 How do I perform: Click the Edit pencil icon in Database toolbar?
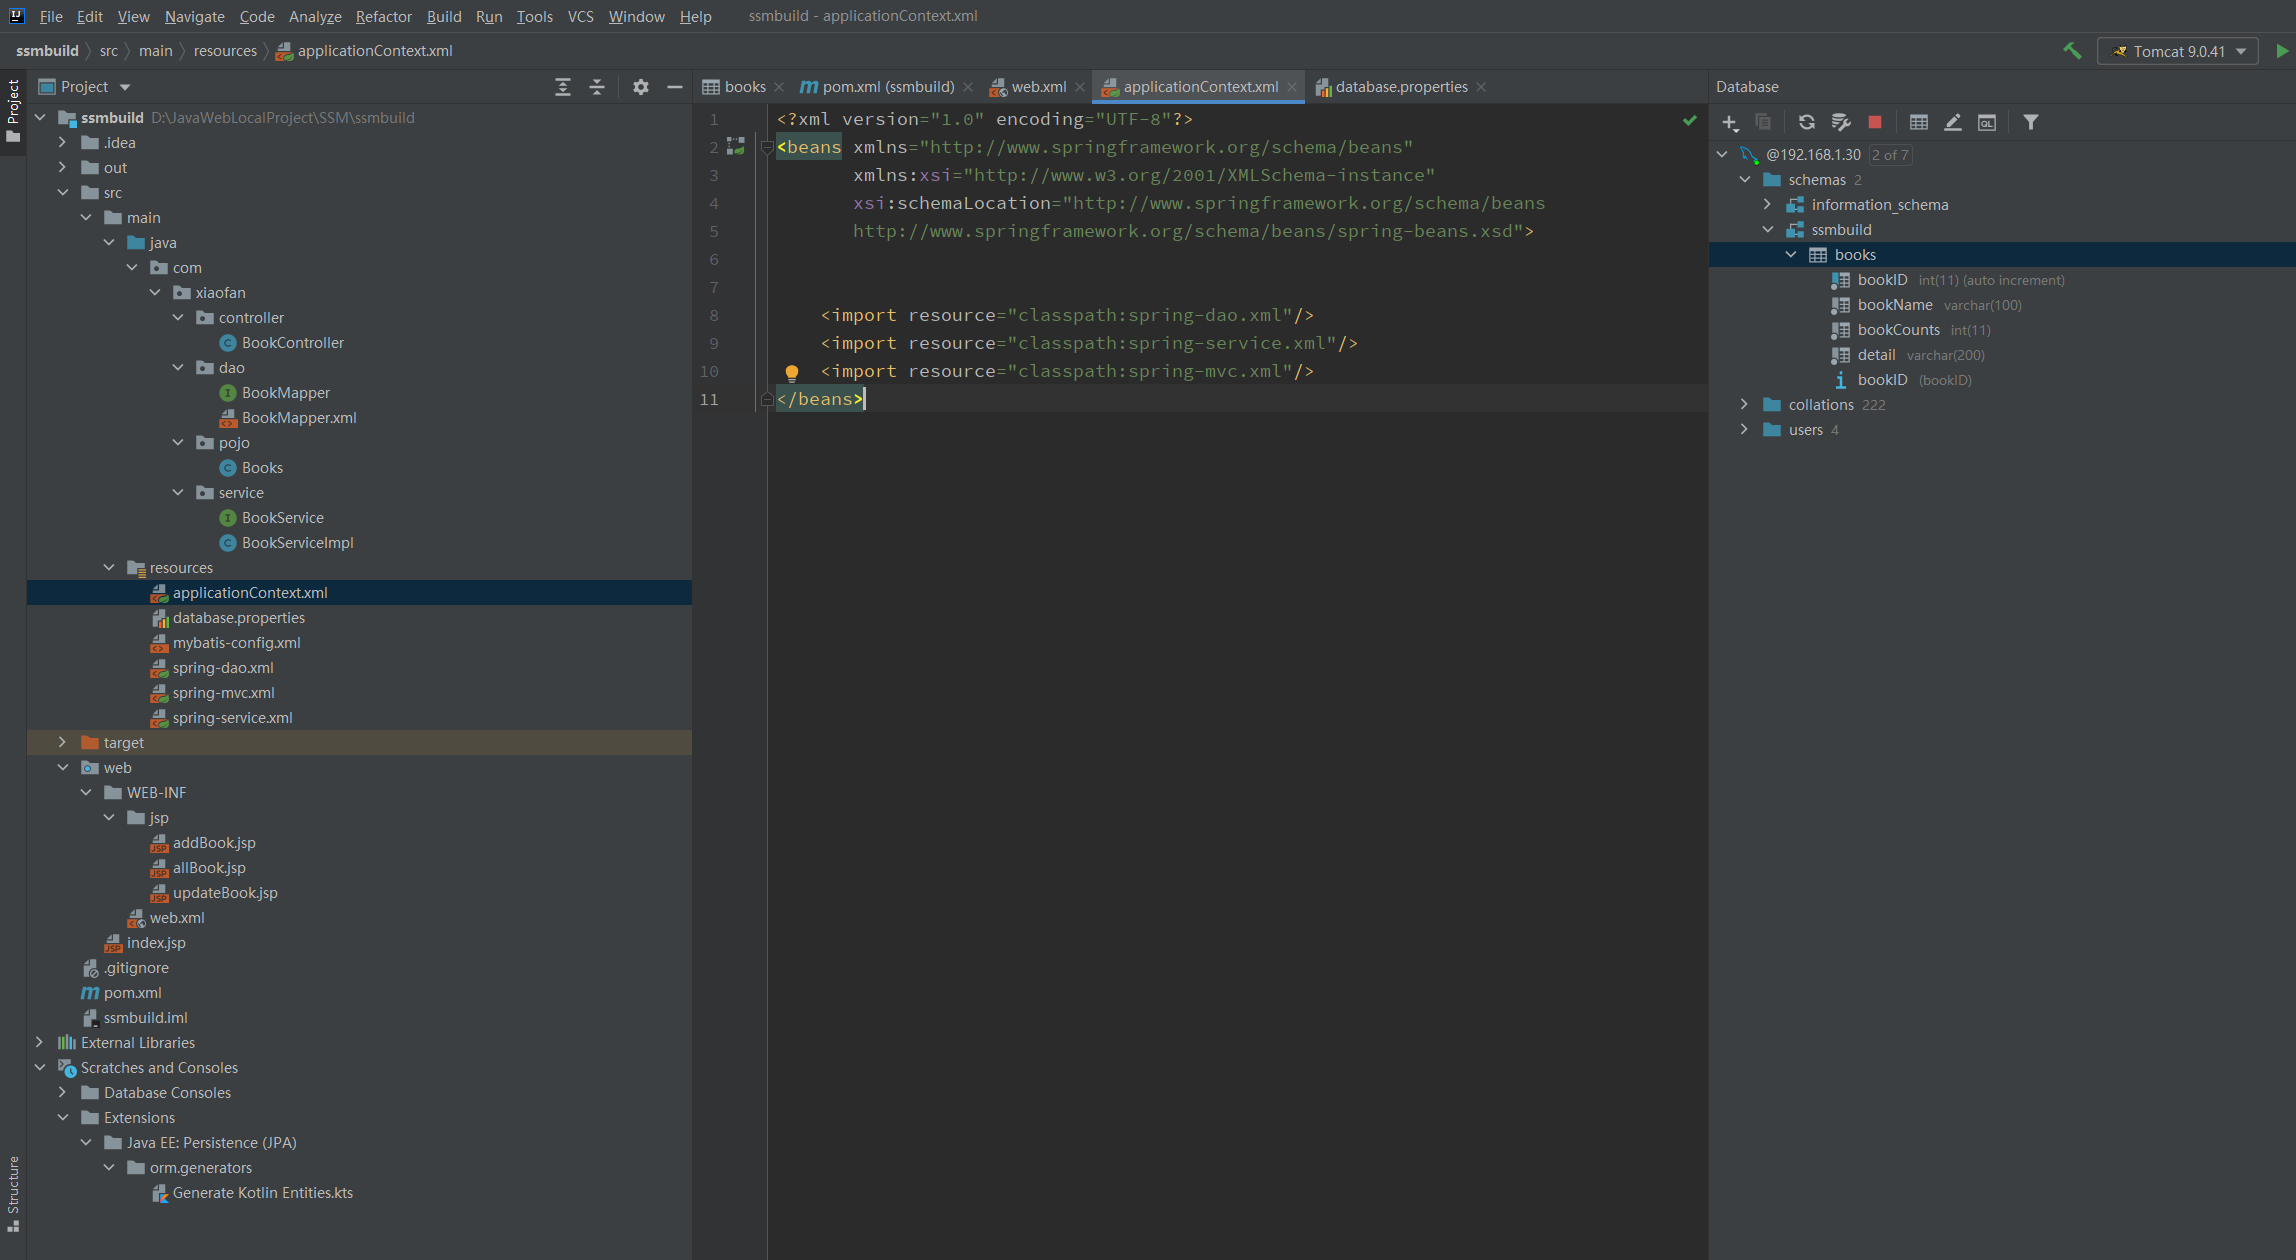tap(1952, 122)
